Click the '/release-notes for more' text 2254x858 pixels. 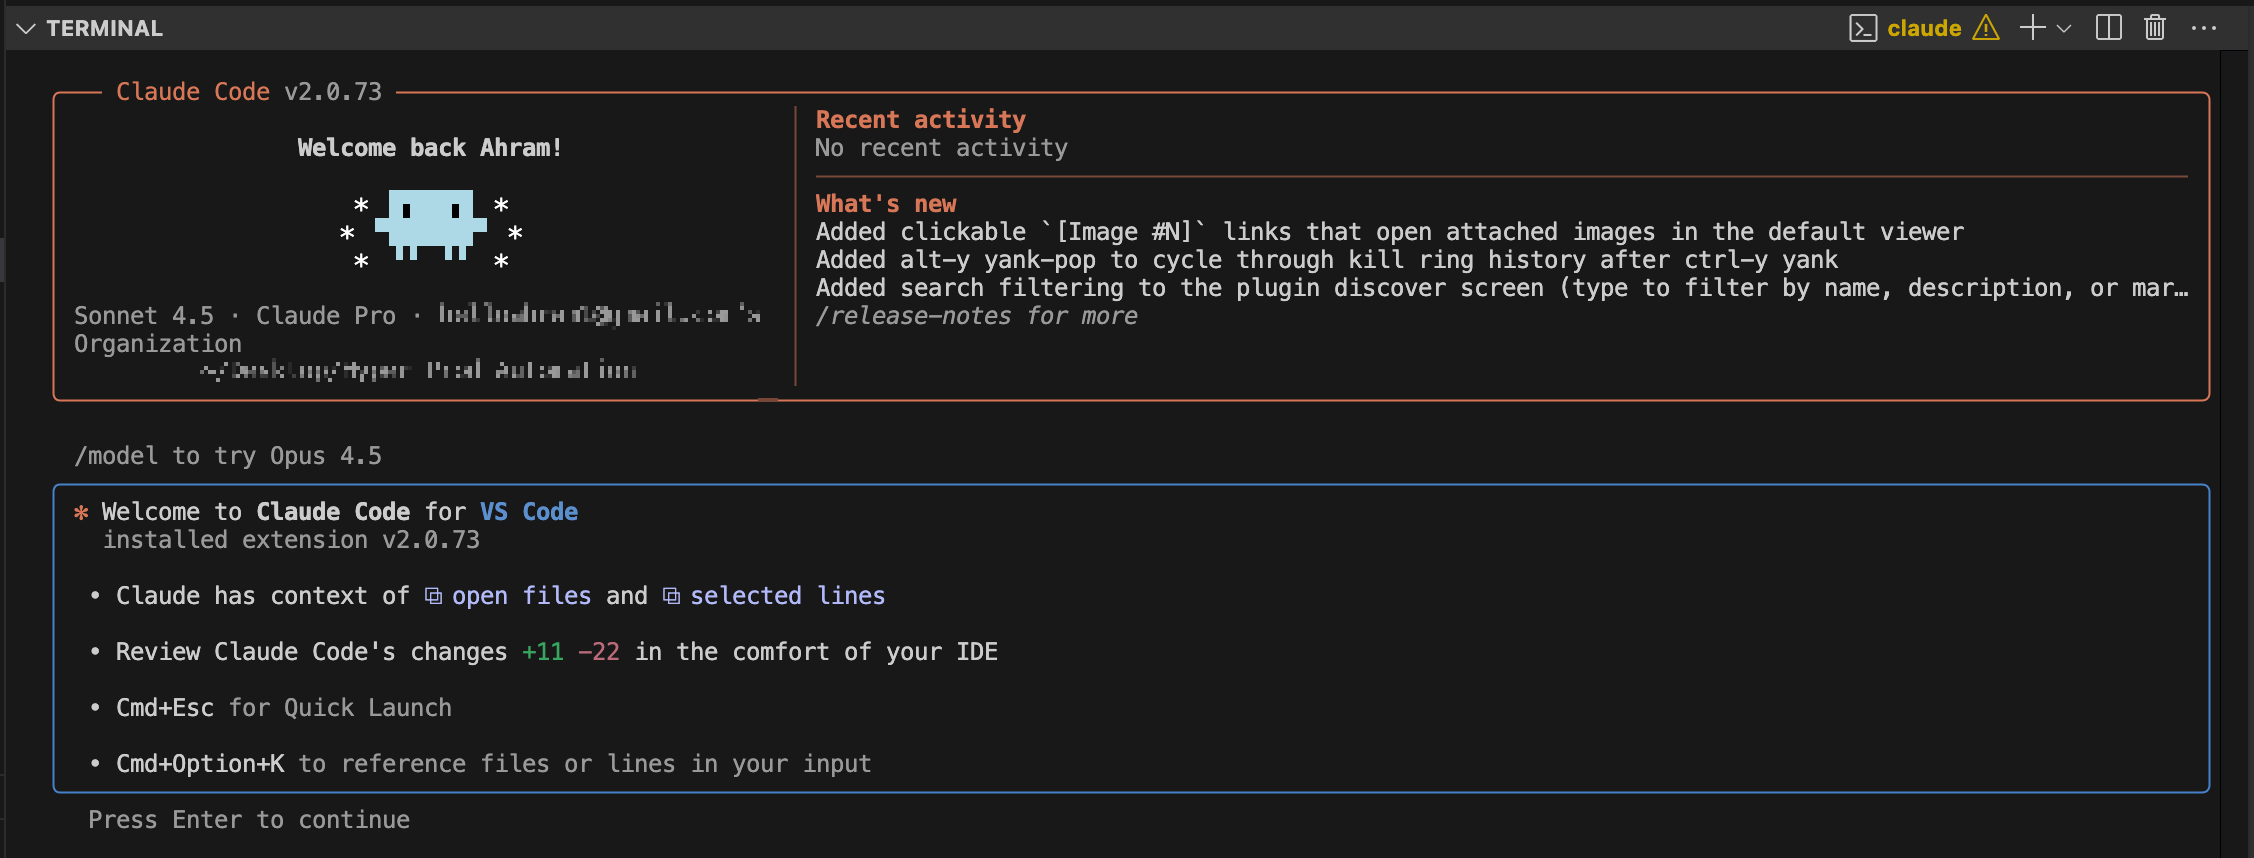(977, 316)
